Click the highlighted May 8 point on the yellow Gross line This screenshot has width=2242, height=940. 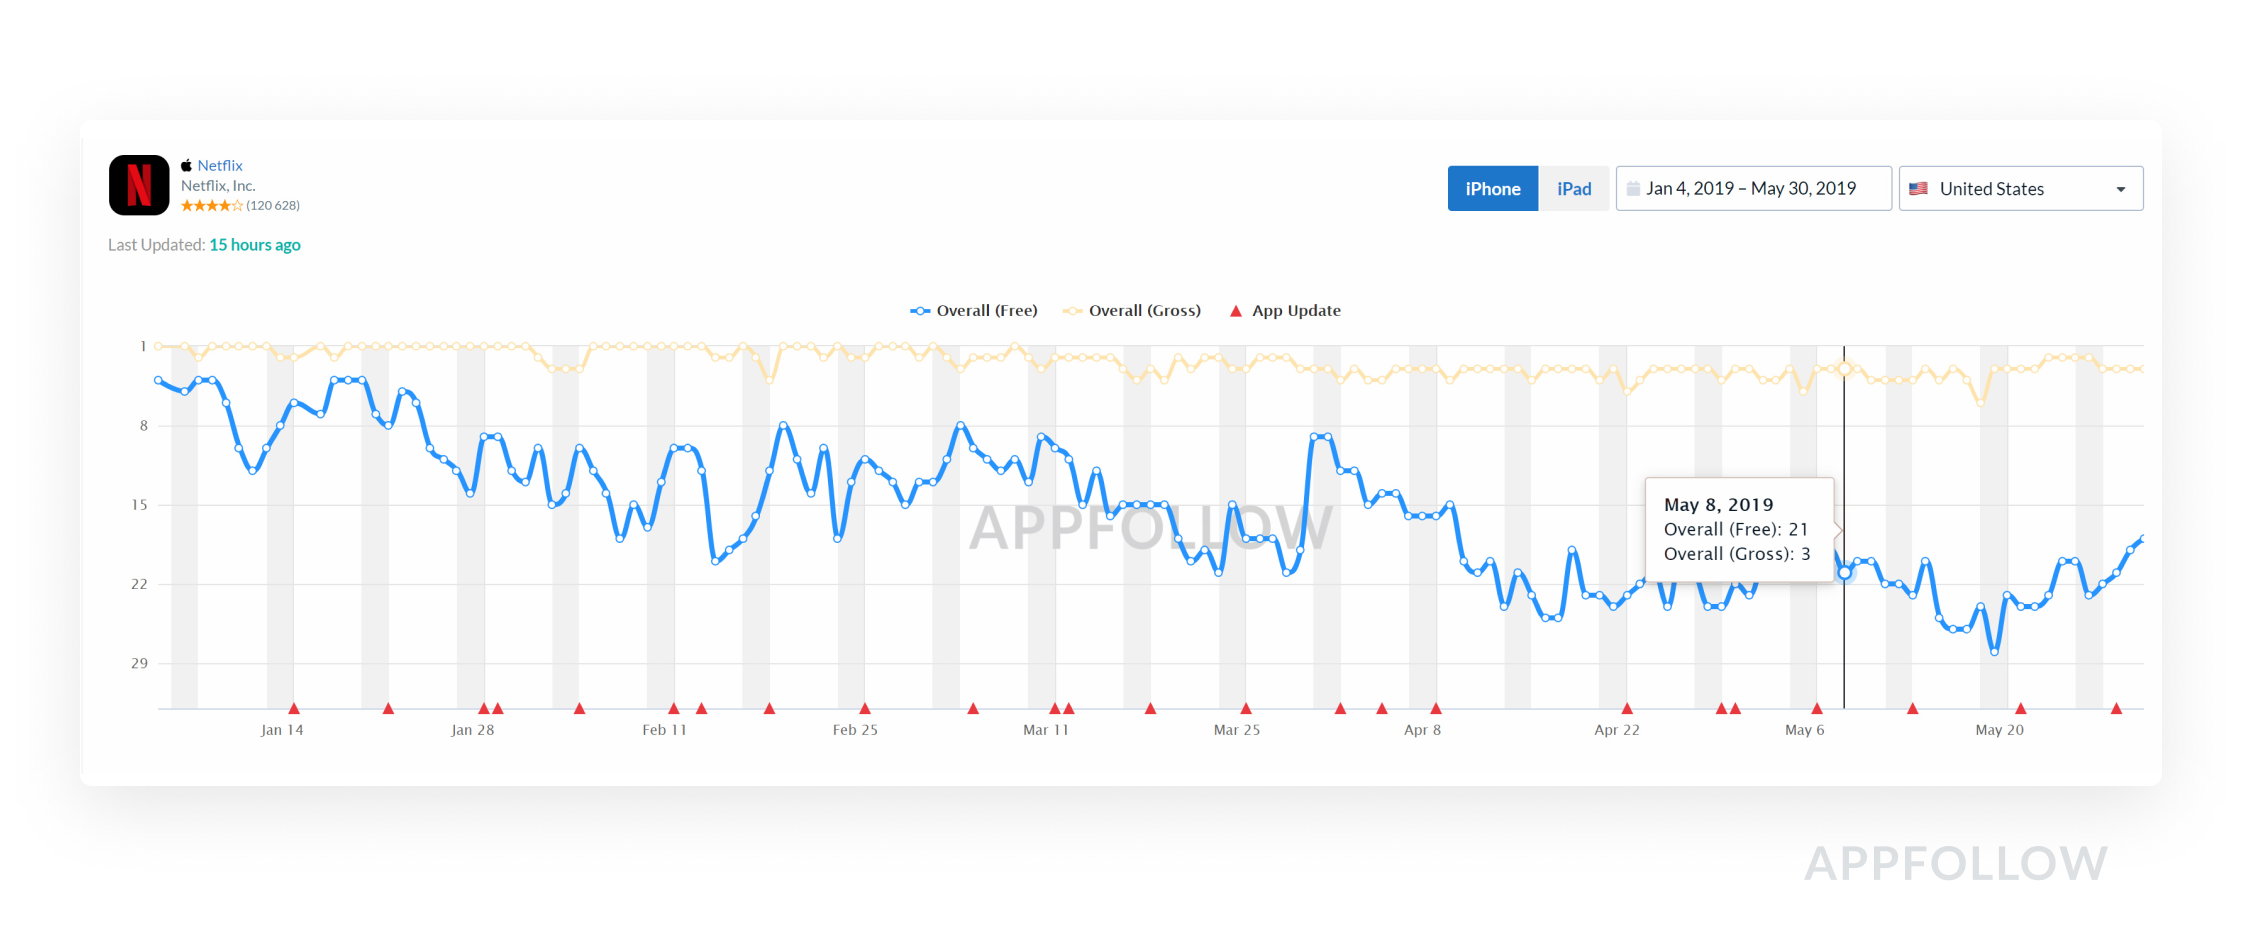click(1845, 369)
